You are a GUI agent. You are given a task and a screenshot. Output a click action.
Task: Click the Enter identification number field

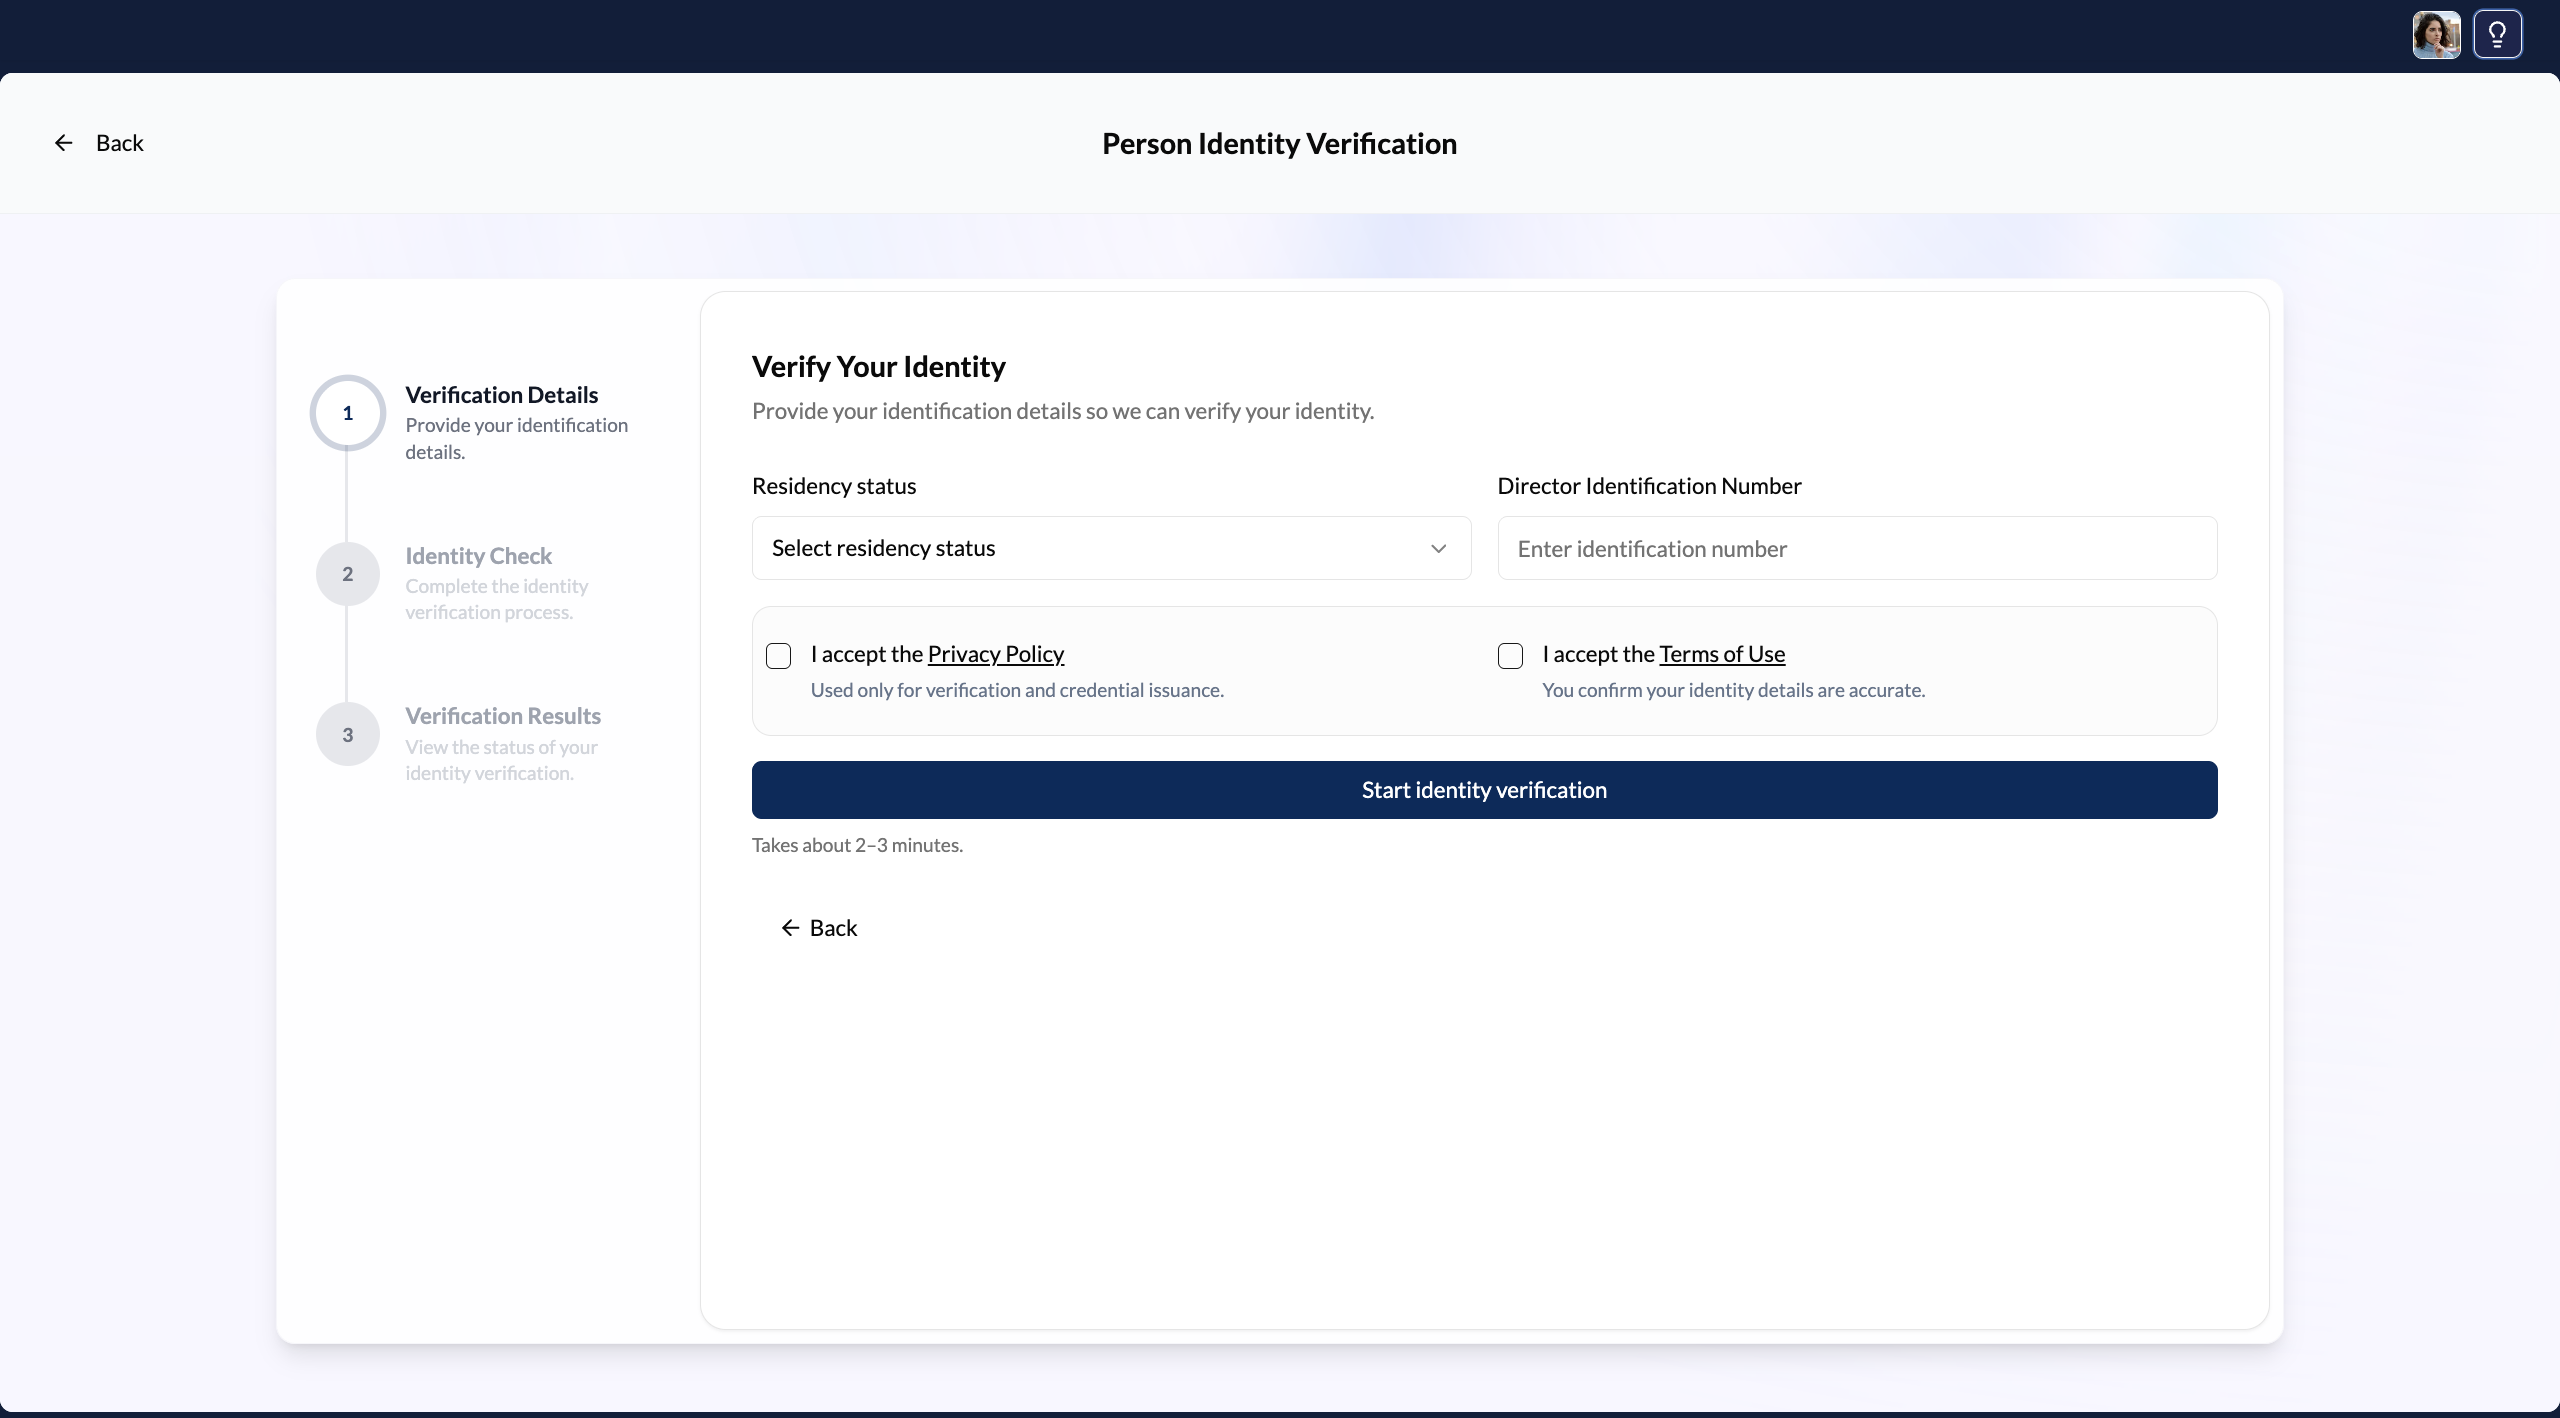tap(1857, 548)
